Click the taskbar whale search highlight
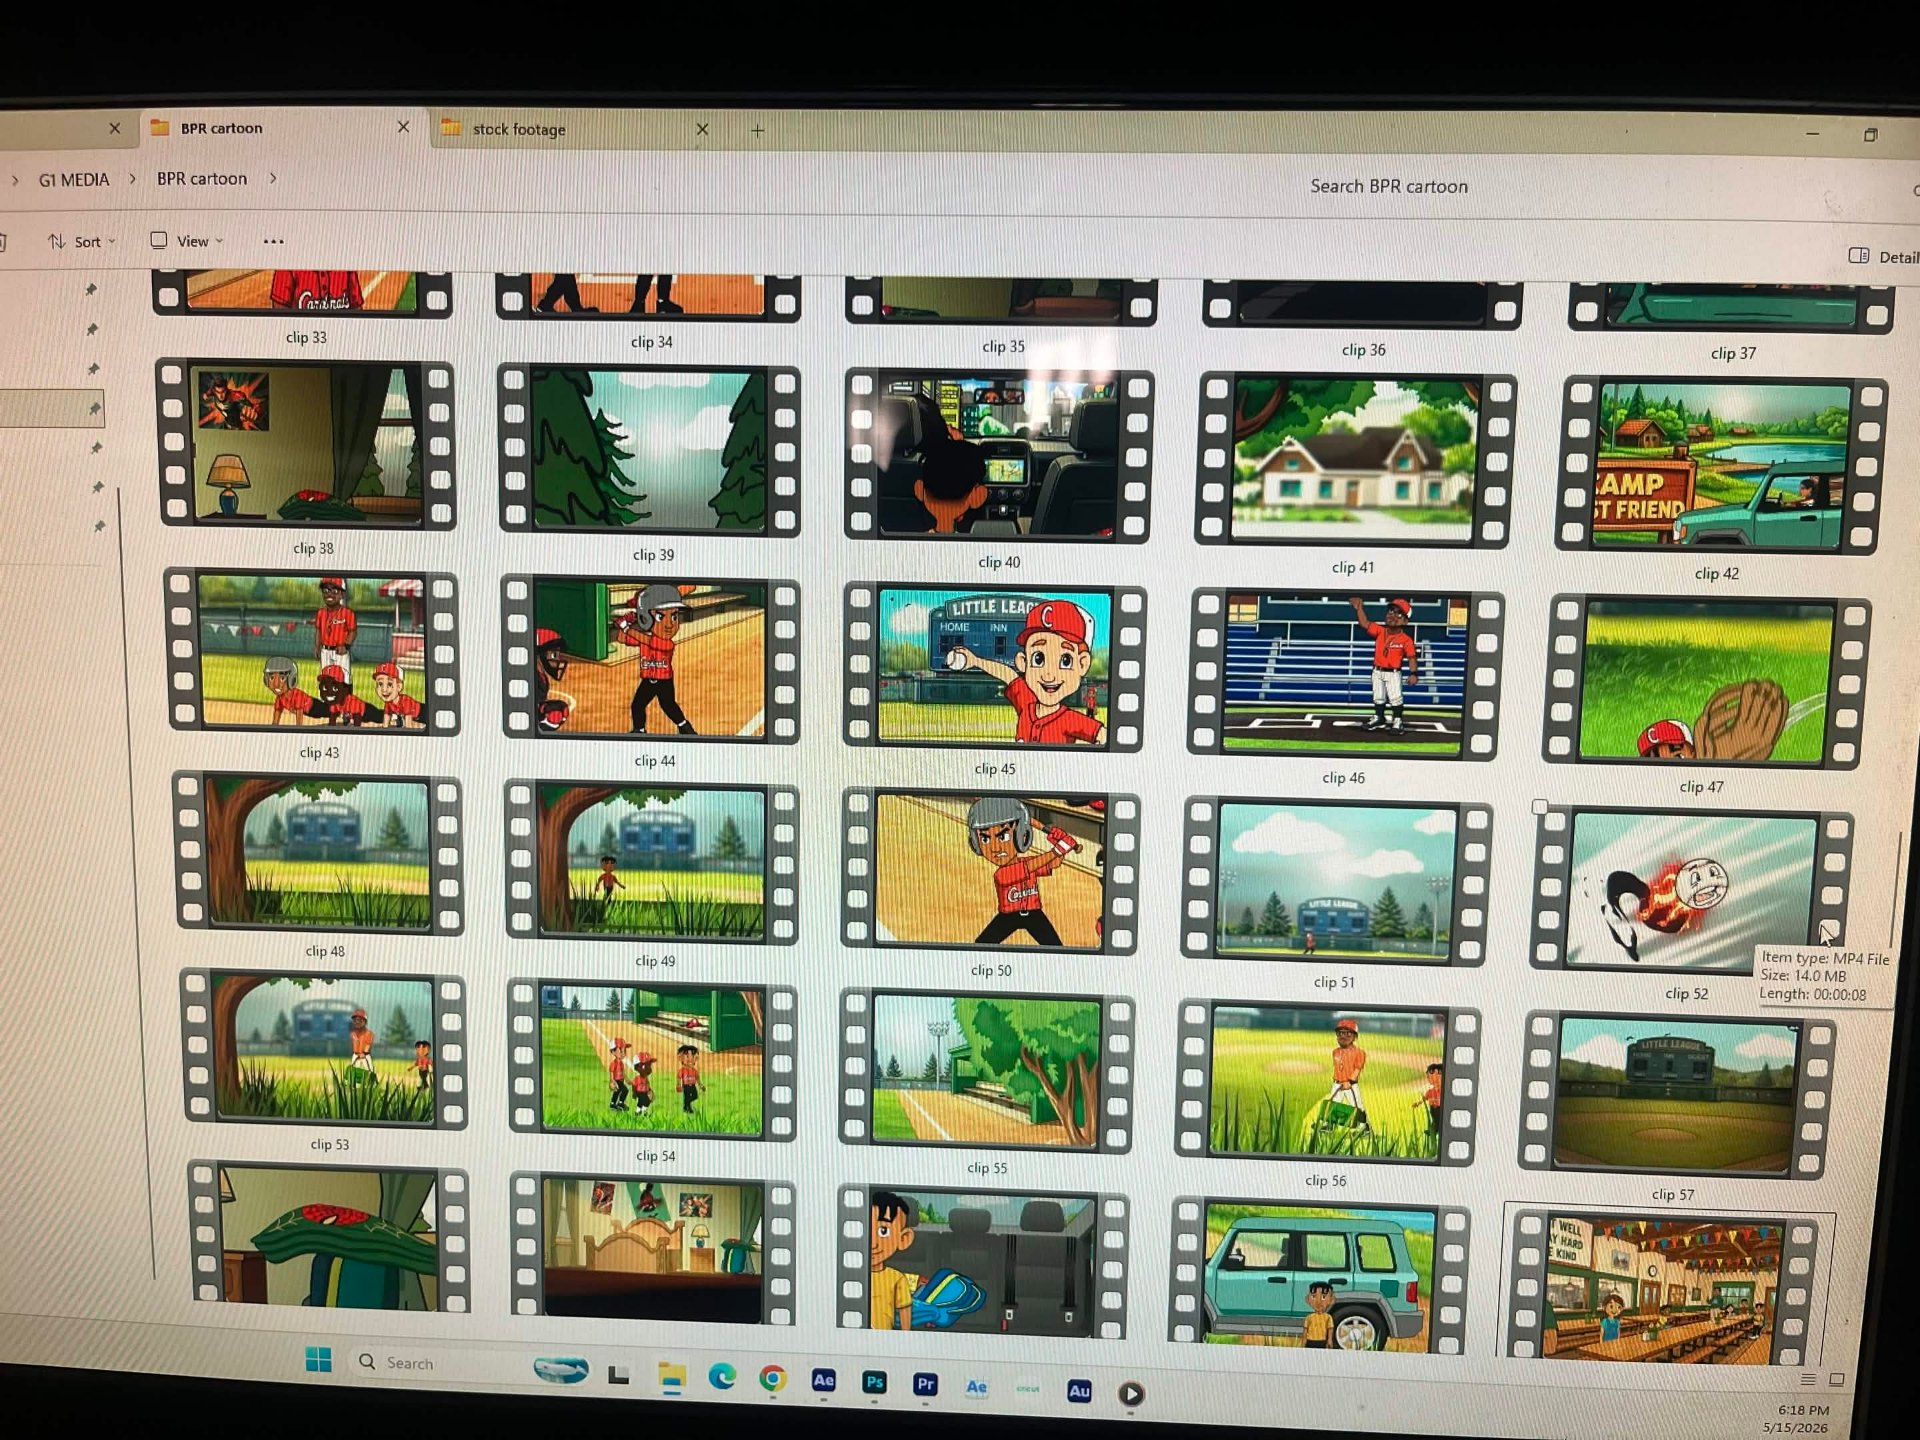The image size is (1920, 1440). click(x=561, y=1369)
